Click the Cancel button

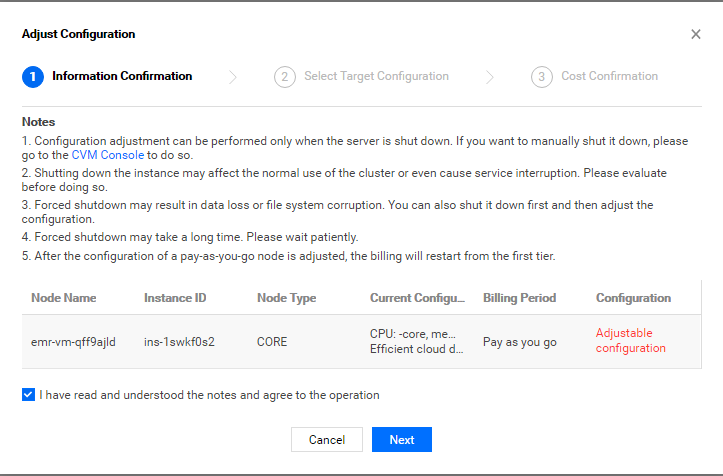[327, 440]
